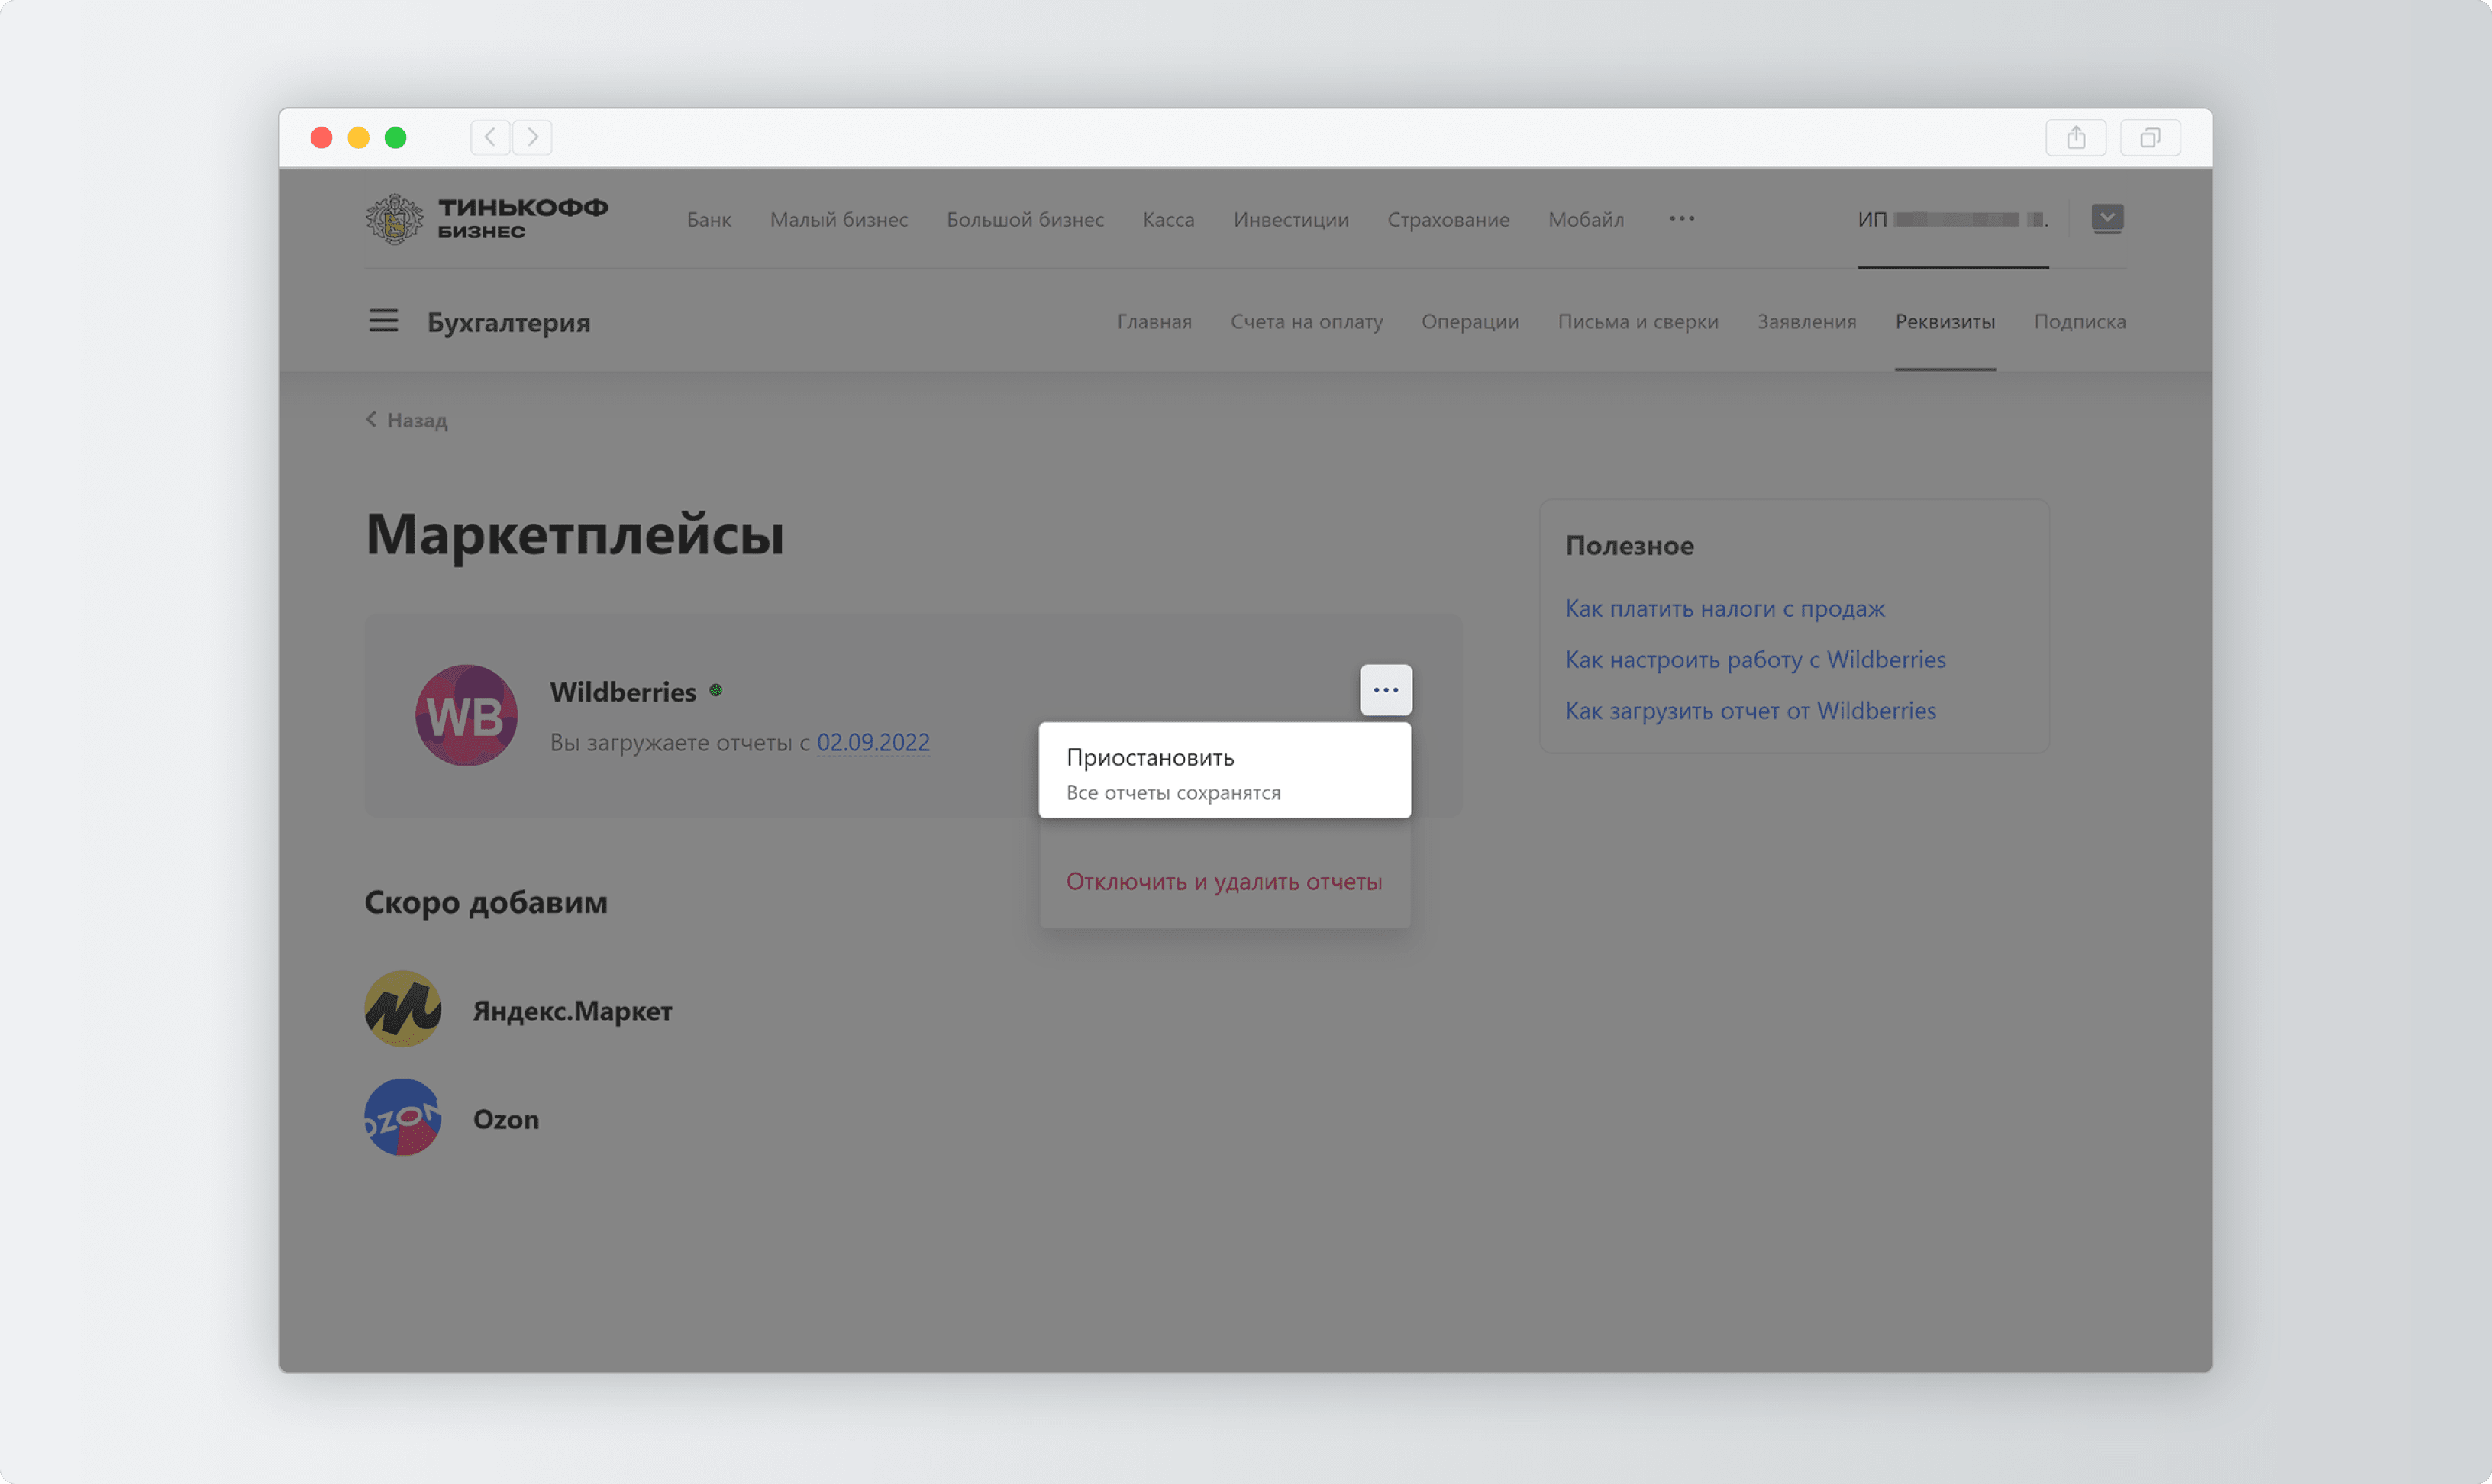Open the hamburger menu beside Бухгалтерия

pyautogui.click(x=383, y=321)
